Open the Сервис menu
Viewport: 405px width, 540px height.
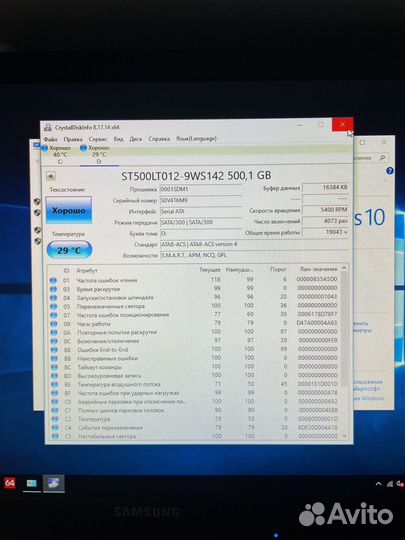(98, 139)
